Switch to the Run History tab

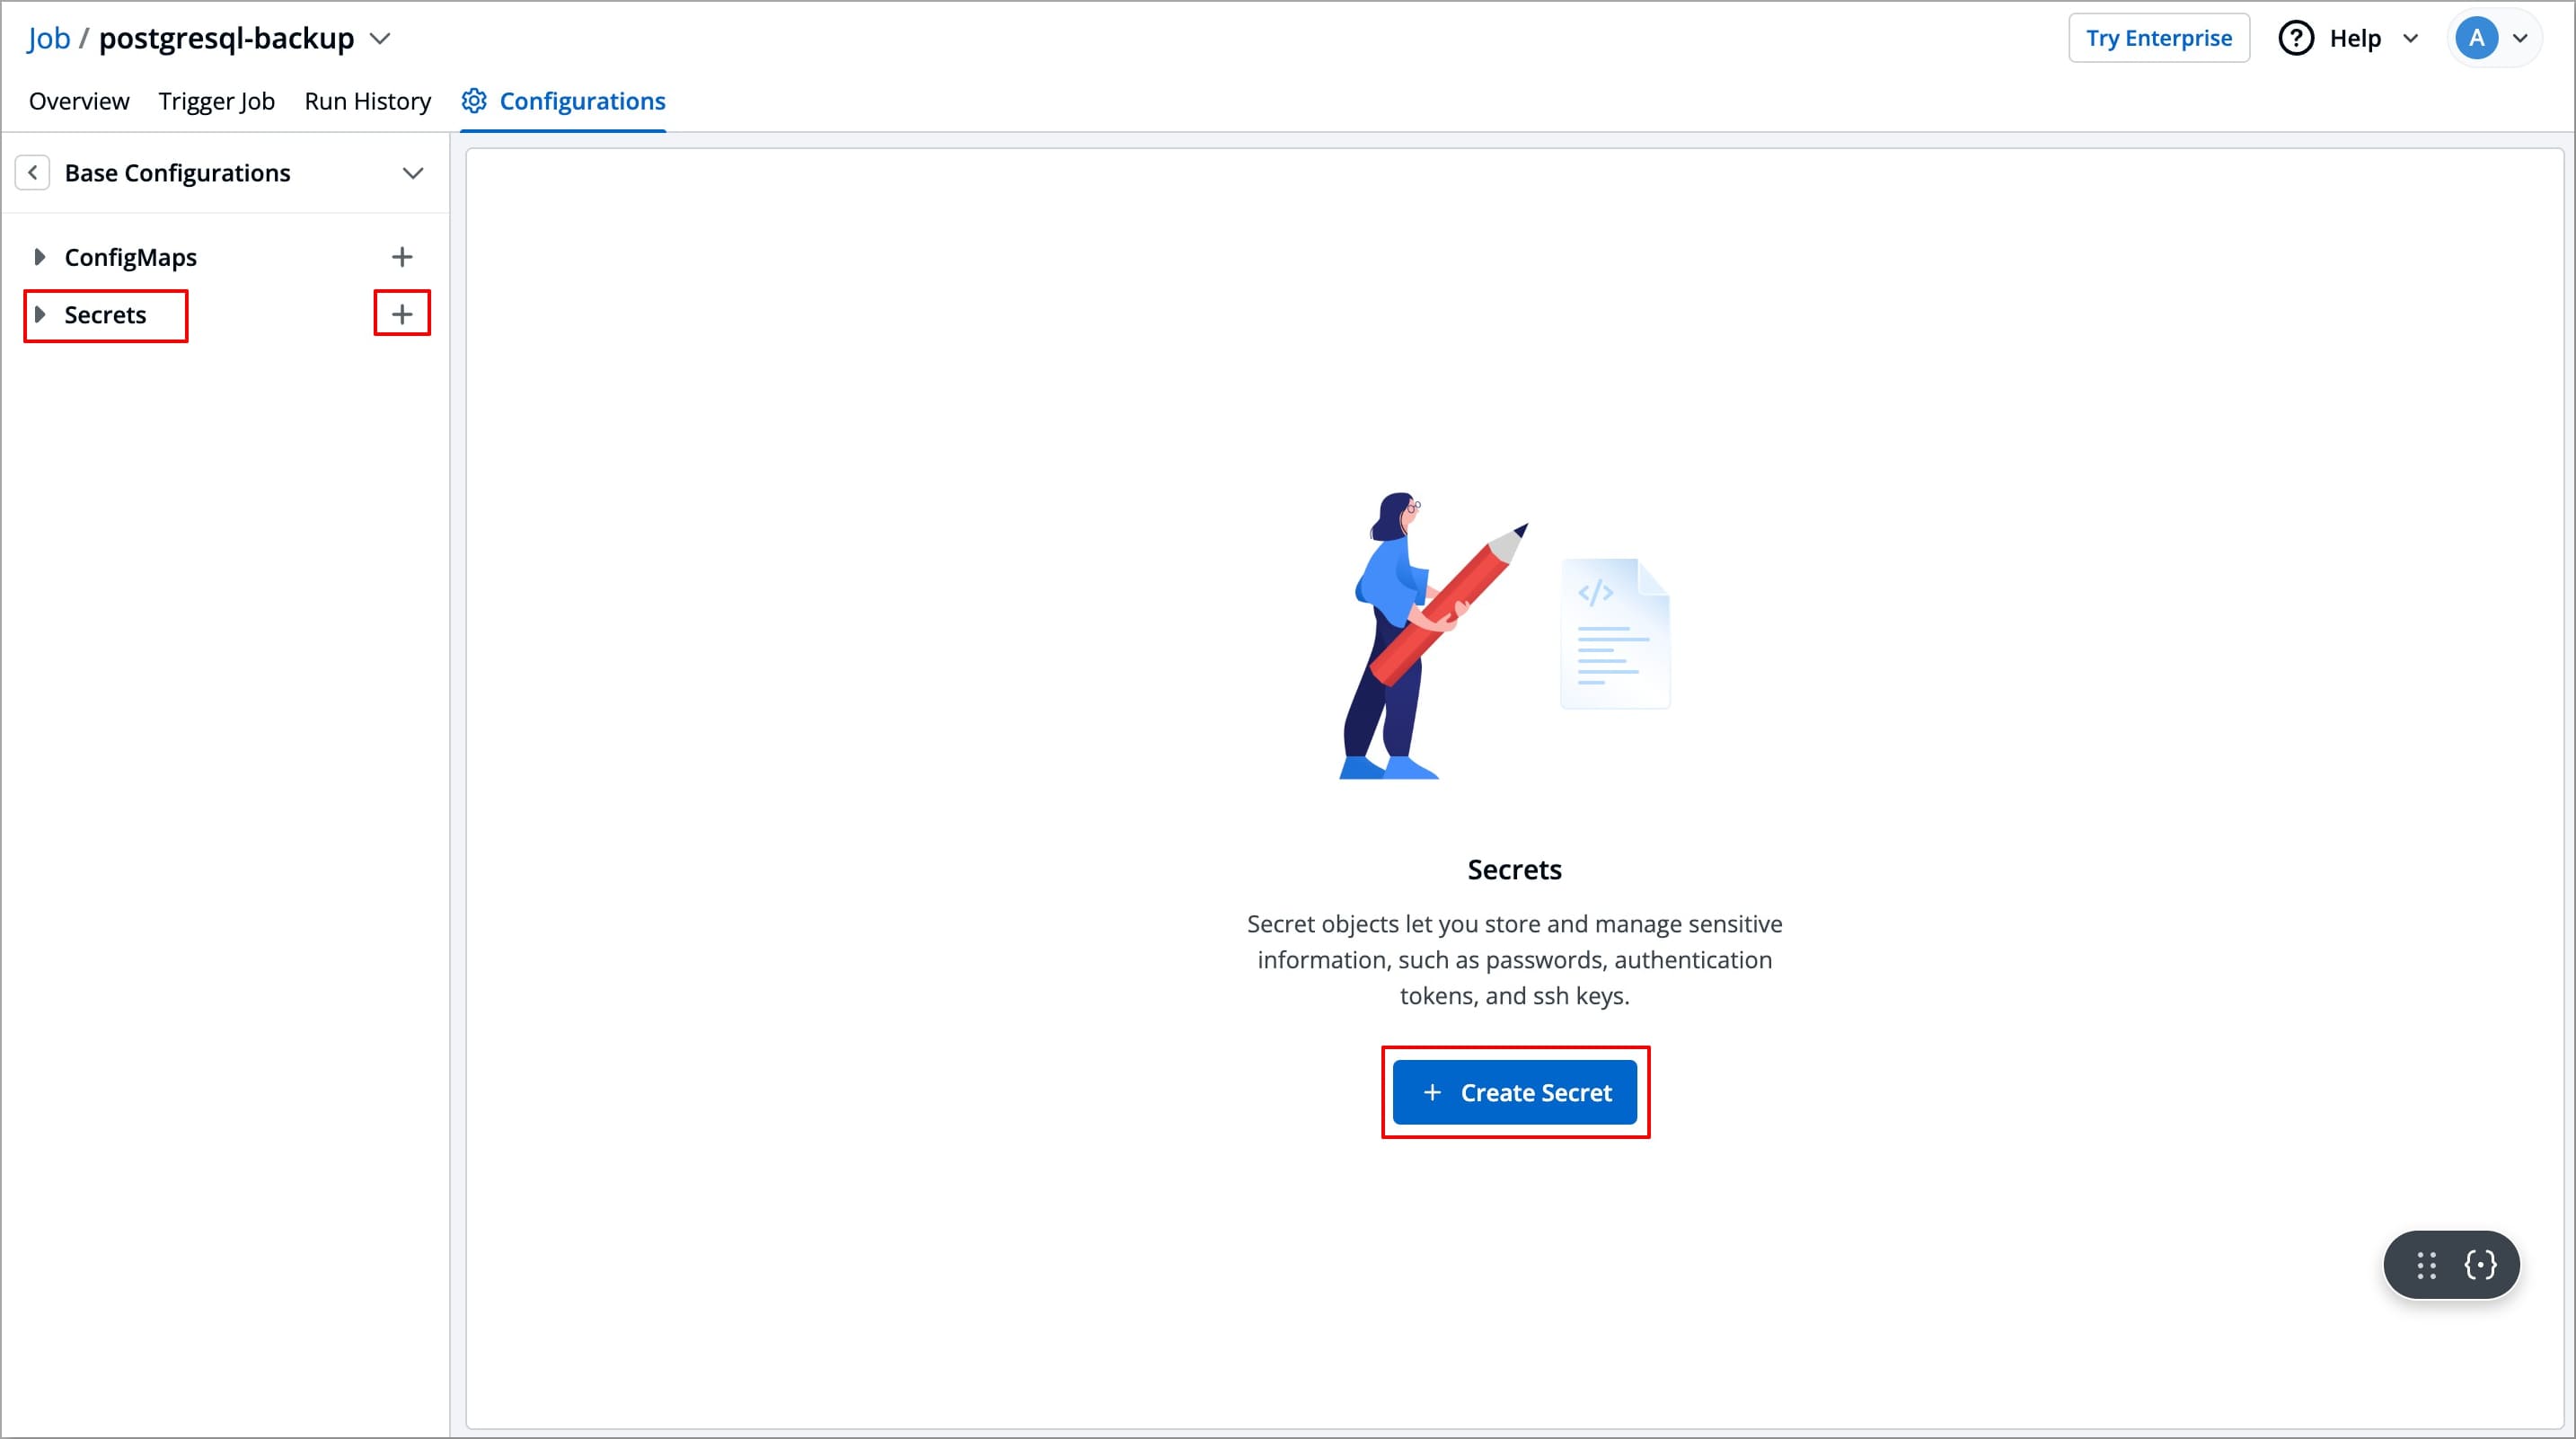367,100
